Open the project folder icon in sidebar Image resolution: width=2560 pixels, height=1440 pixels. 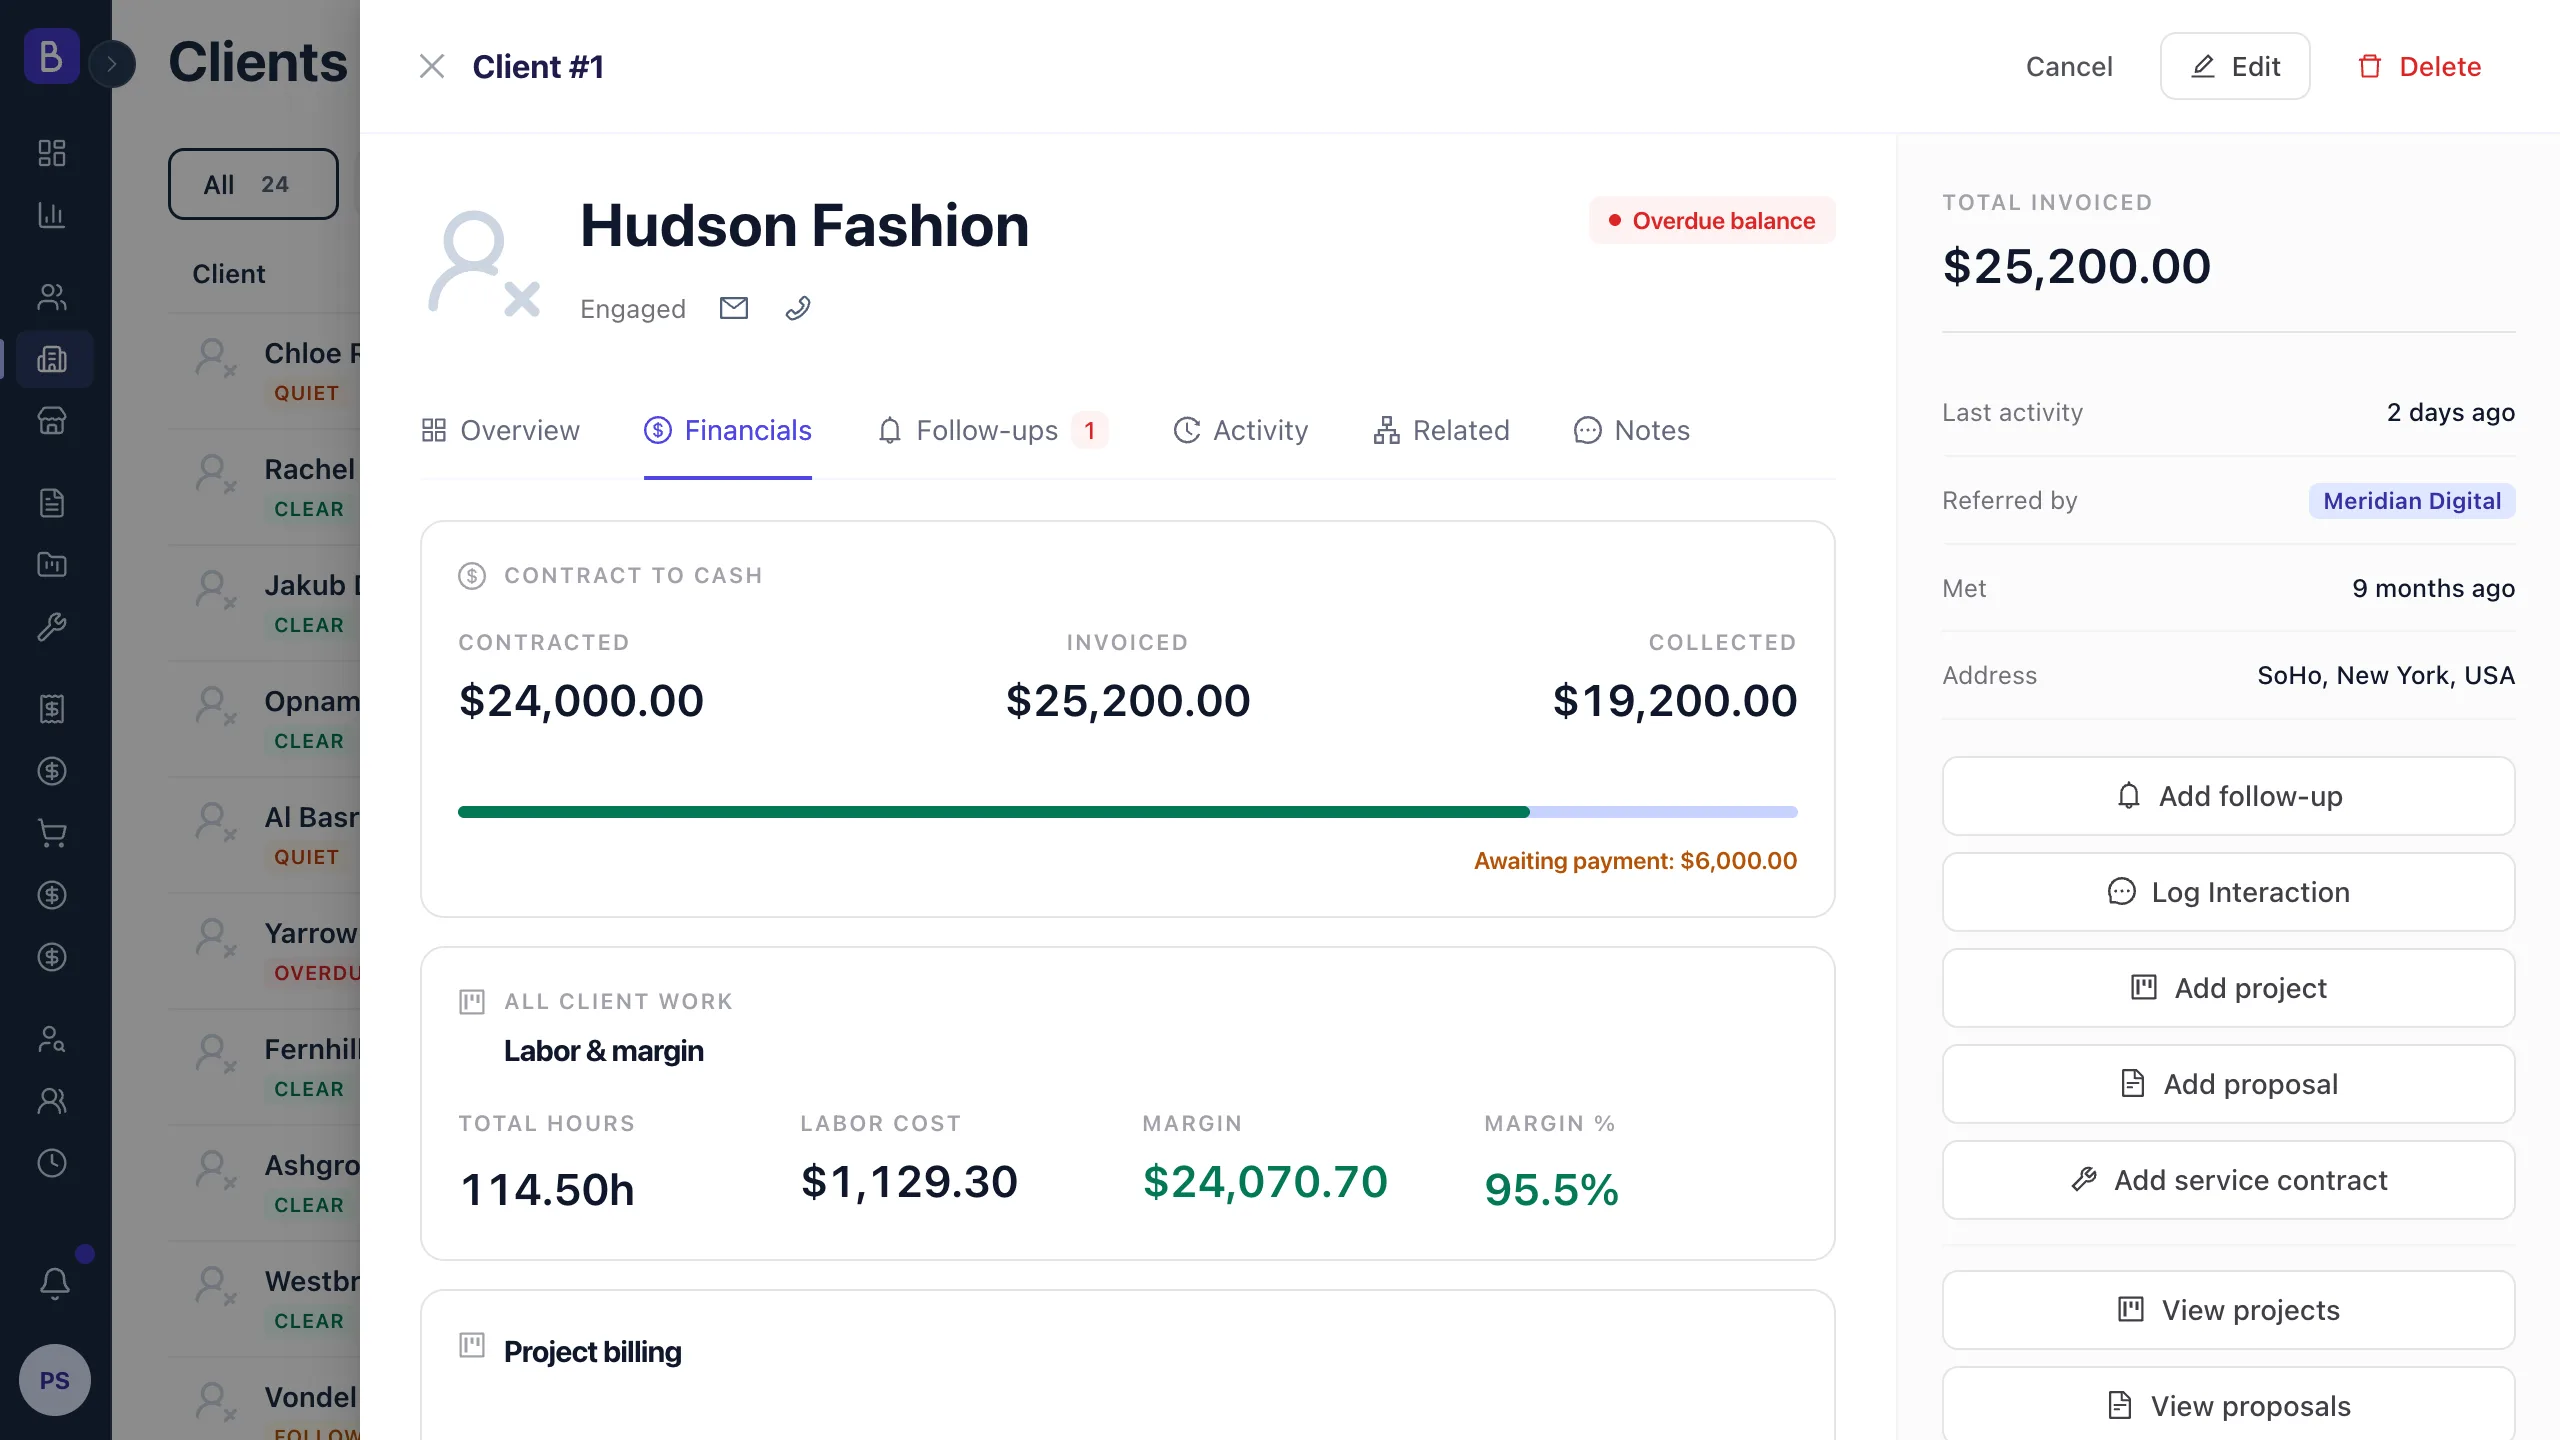pyautogui.click(x=52, y=565)
